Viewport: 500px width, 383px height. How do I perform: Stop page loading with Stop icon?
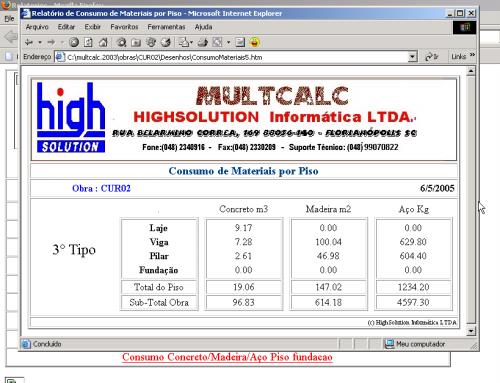(x=74, y=42)
